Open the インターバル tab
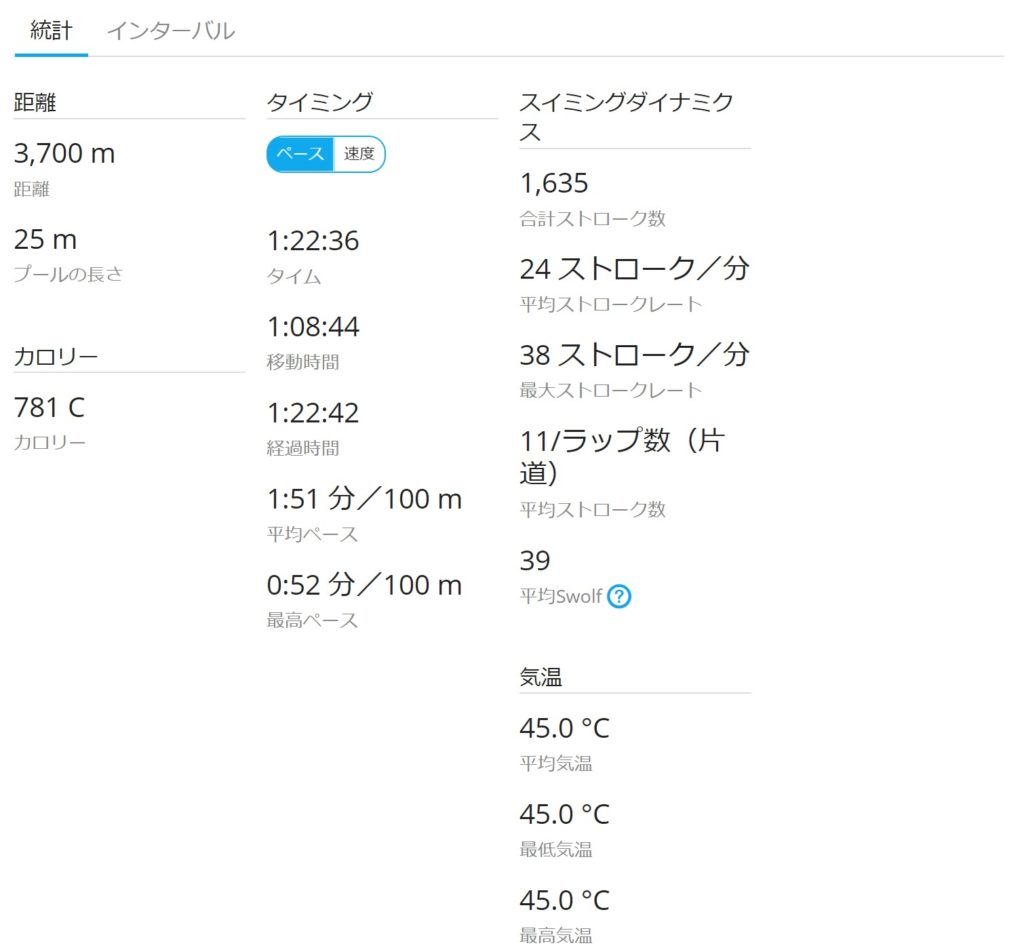Viewport: 1024px width, 952px height. (x=170, y=30)
